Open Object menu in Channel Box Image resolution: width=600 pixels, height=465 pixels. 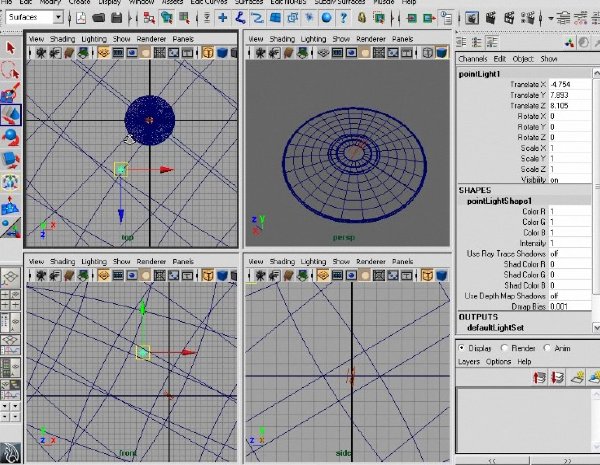coord(523,59)
